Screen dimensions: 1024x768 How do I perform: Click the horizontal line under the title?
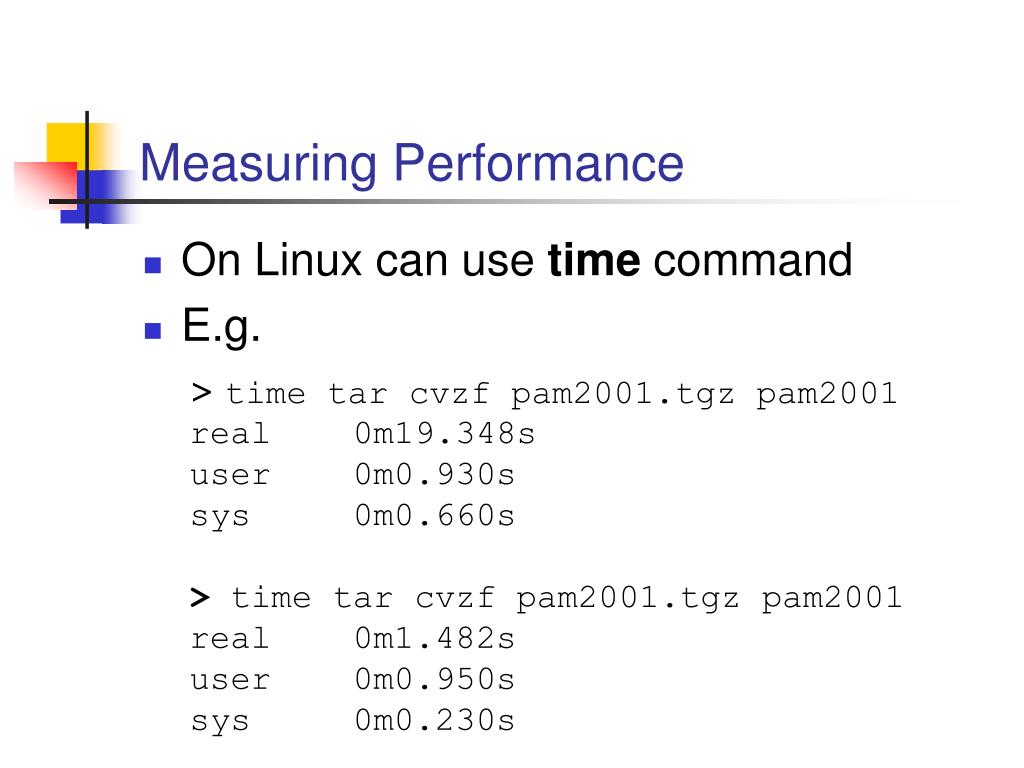click(503, 201)
